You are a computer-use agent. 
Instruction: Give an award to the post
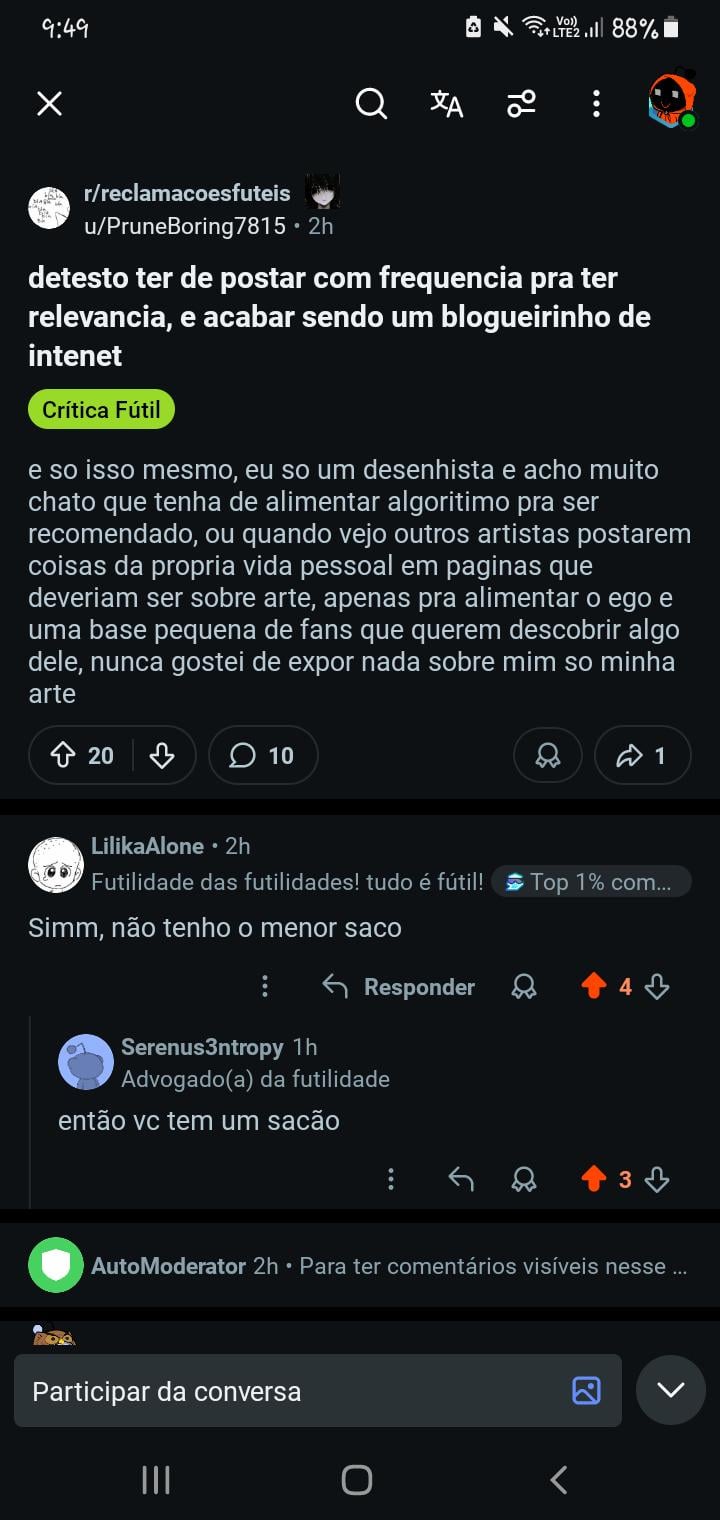click(x=547, y=755)
